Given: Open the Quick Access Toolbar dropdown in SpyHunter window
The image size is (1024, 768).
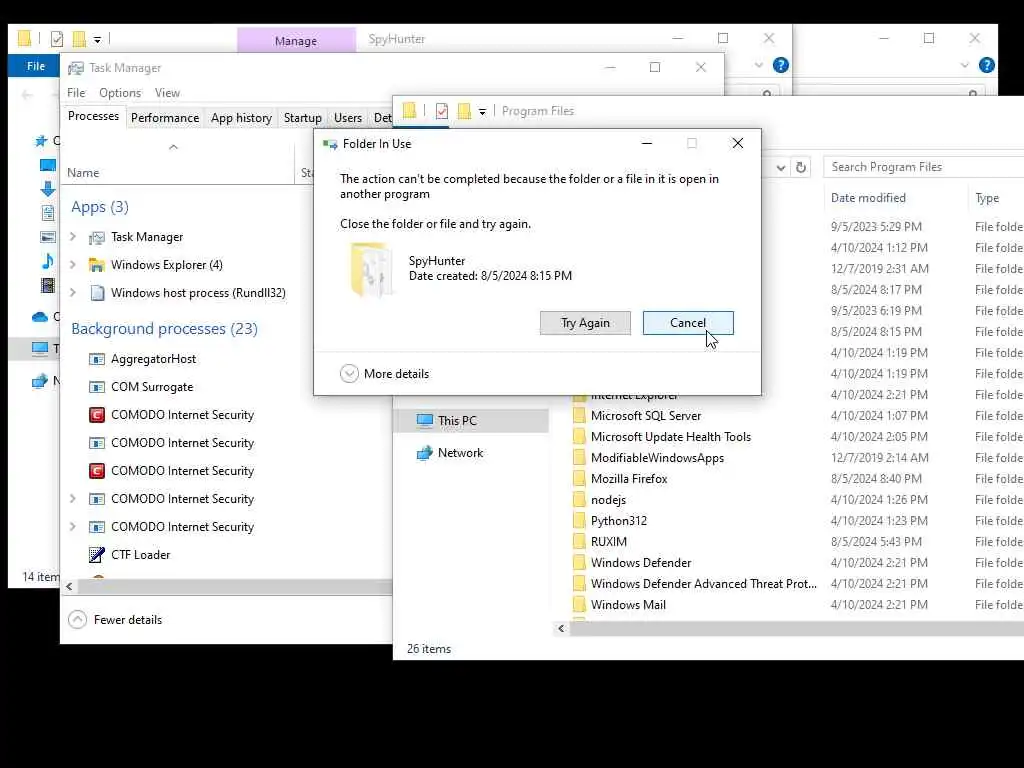Looking at the screenshot, I should (97, 40).
